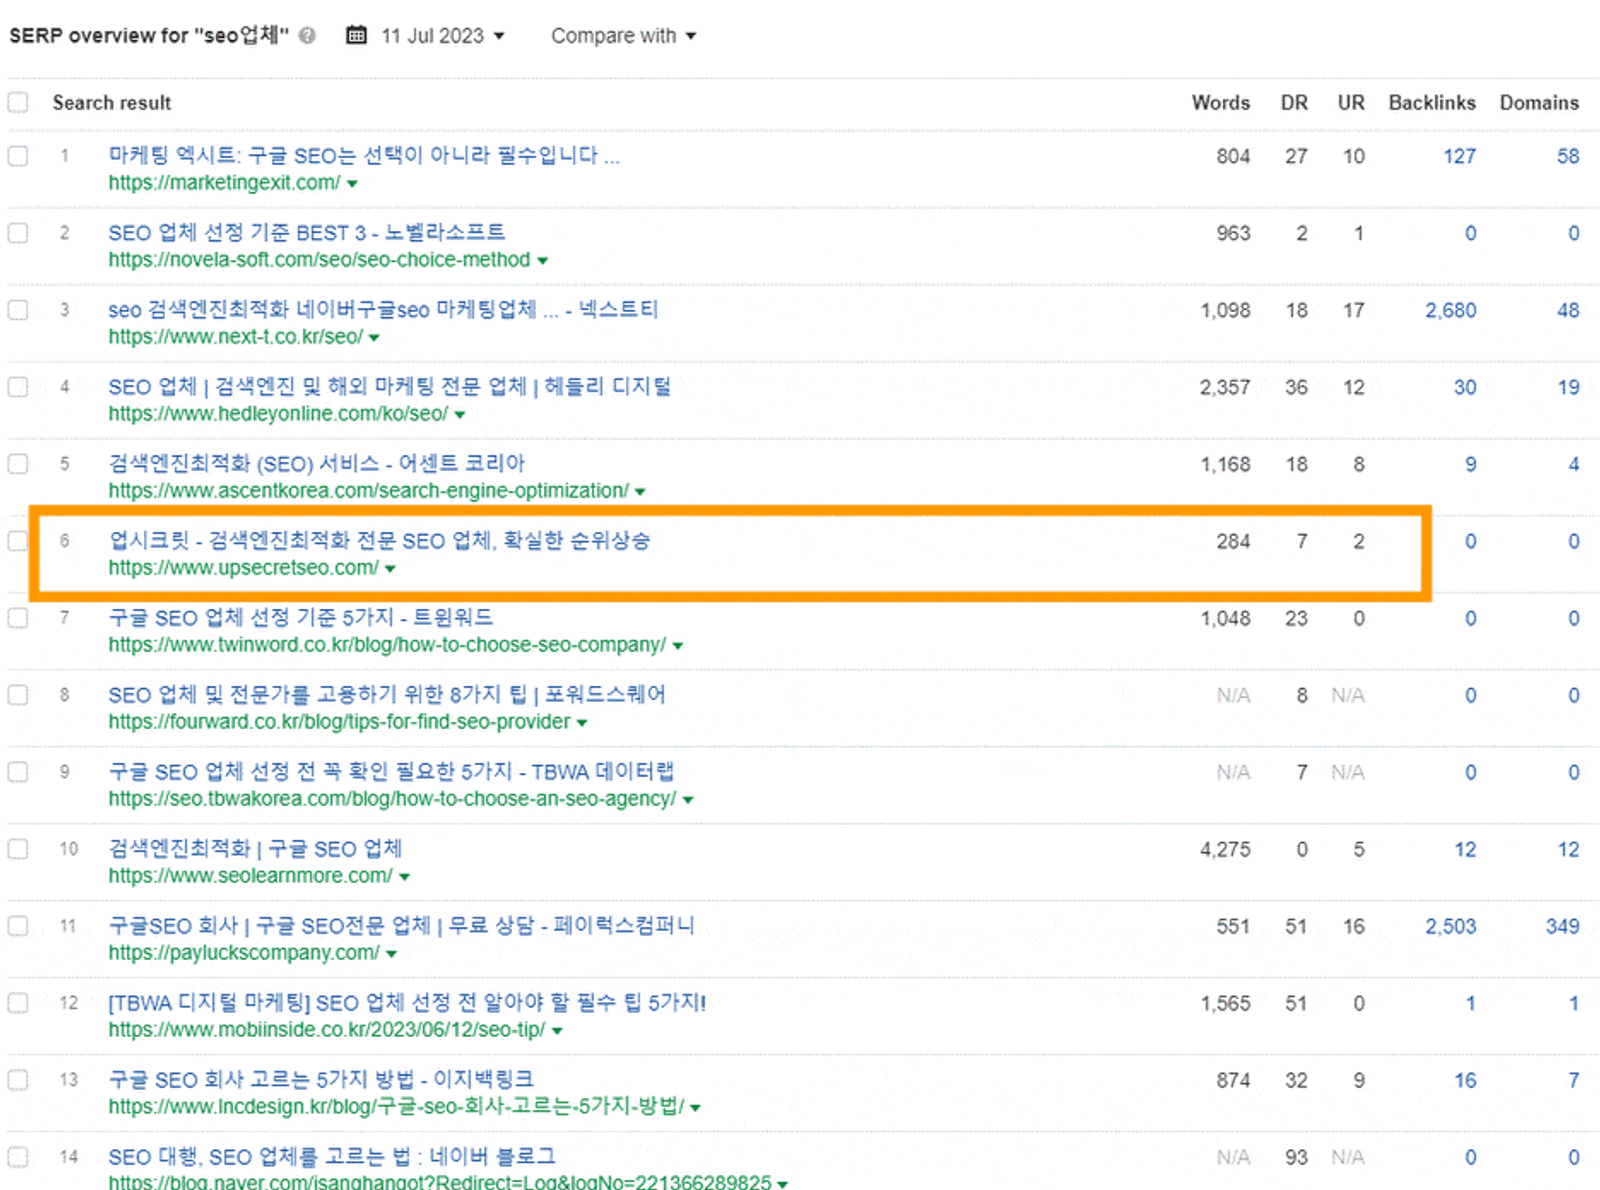Viewport: 1600px width, 1190px height.
Task: Visit the https://payluckscompany.com/ URL link
Action: tap(244, 953)
